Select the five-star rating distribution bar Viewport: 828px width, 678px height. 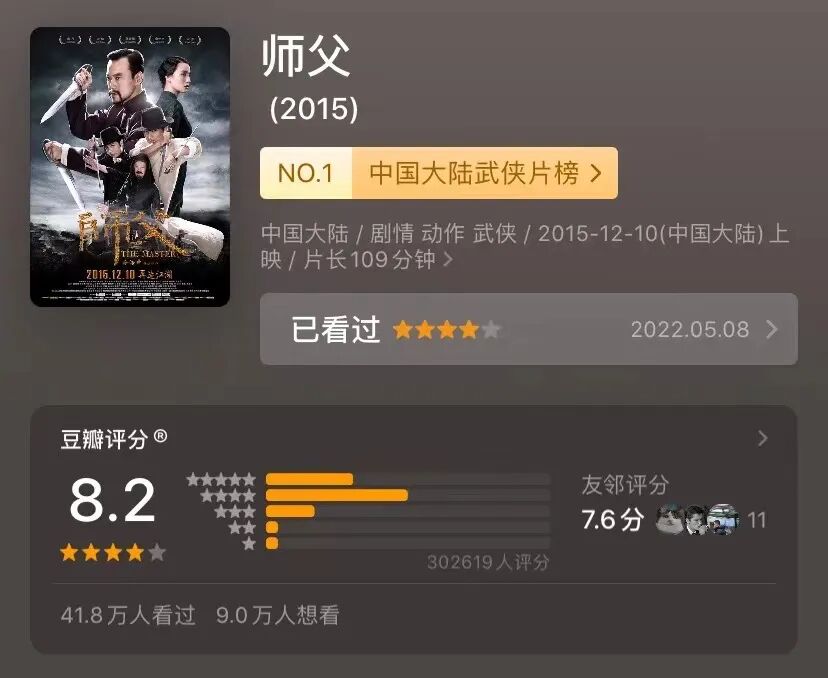coord(408,479)
